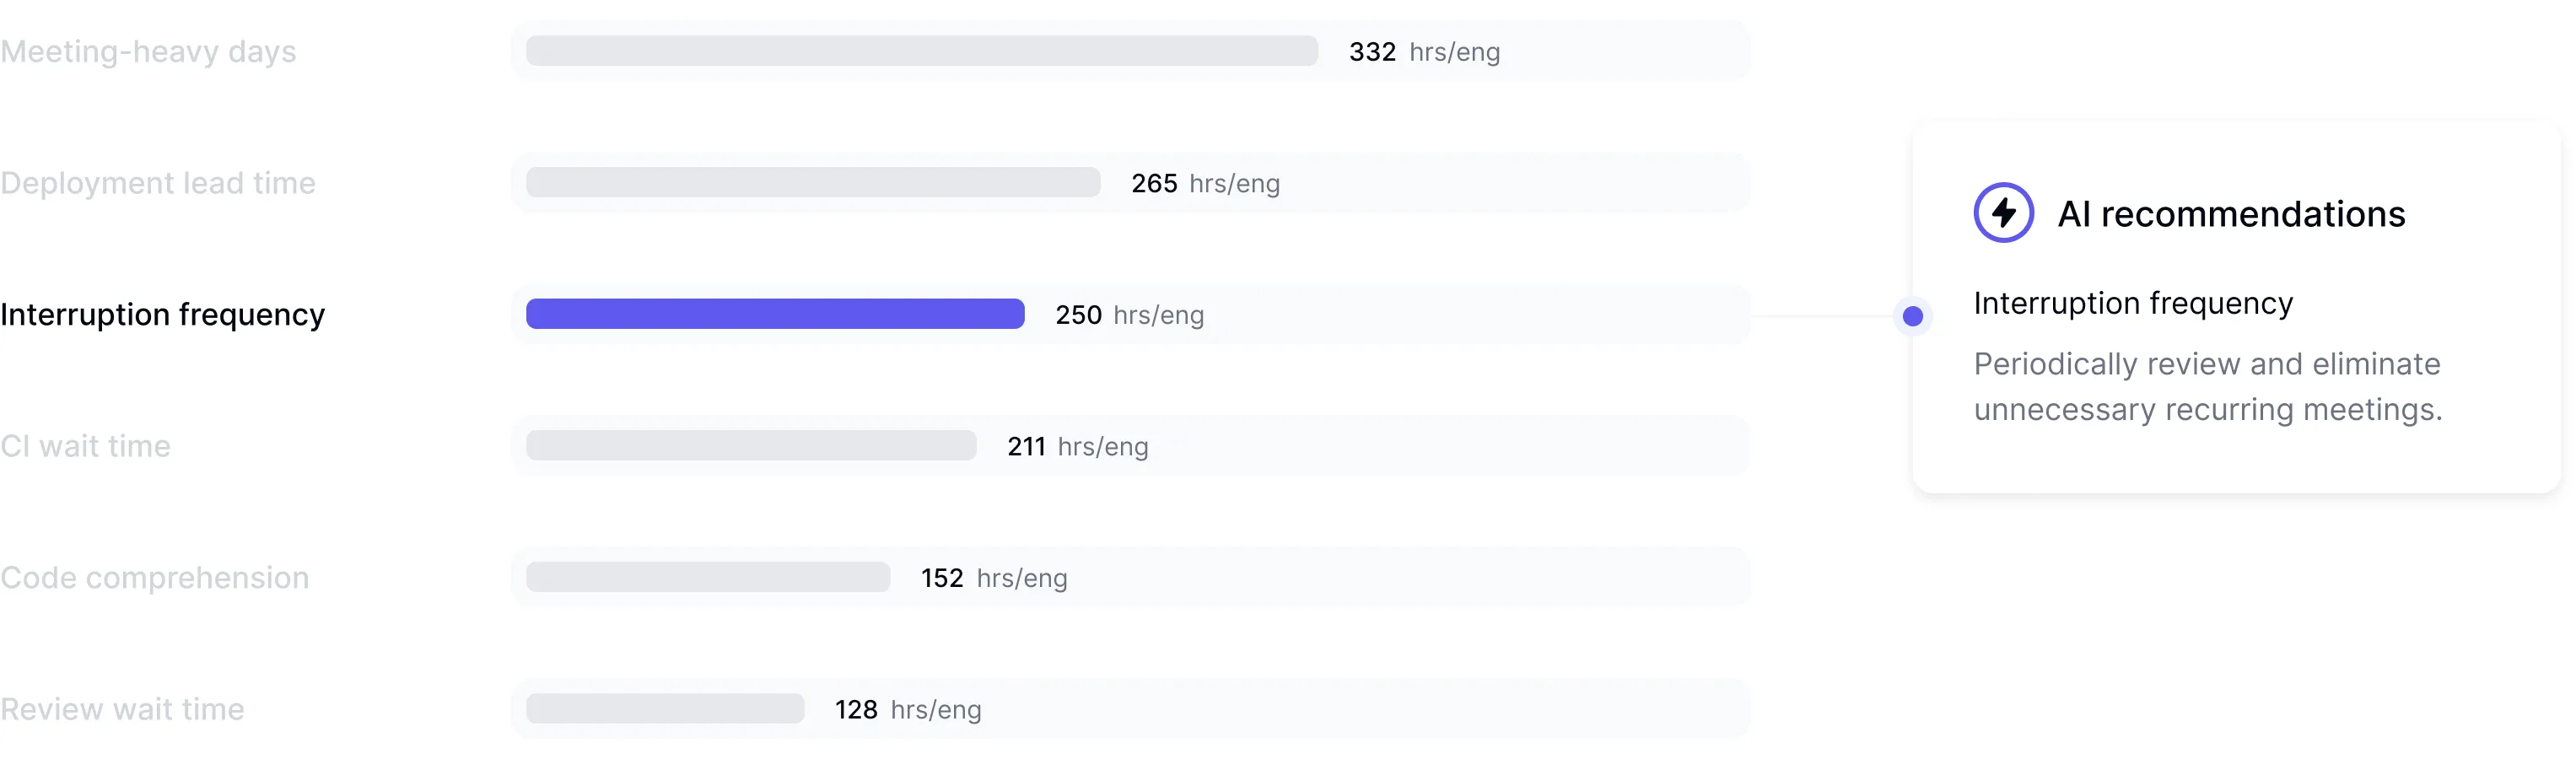
Task: Click the gray CI wait time bar
Action: (x=751, y=445)
